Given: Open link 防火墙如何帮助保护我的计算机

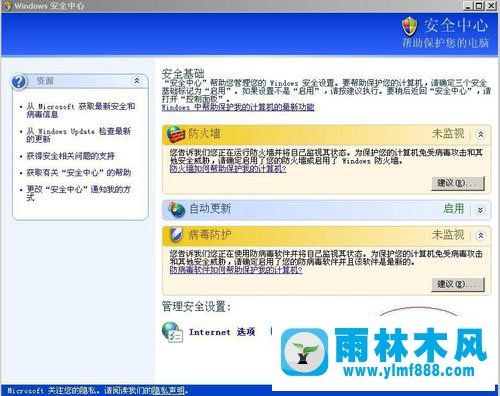Looking at the screenshot, I should coord(228,169).
